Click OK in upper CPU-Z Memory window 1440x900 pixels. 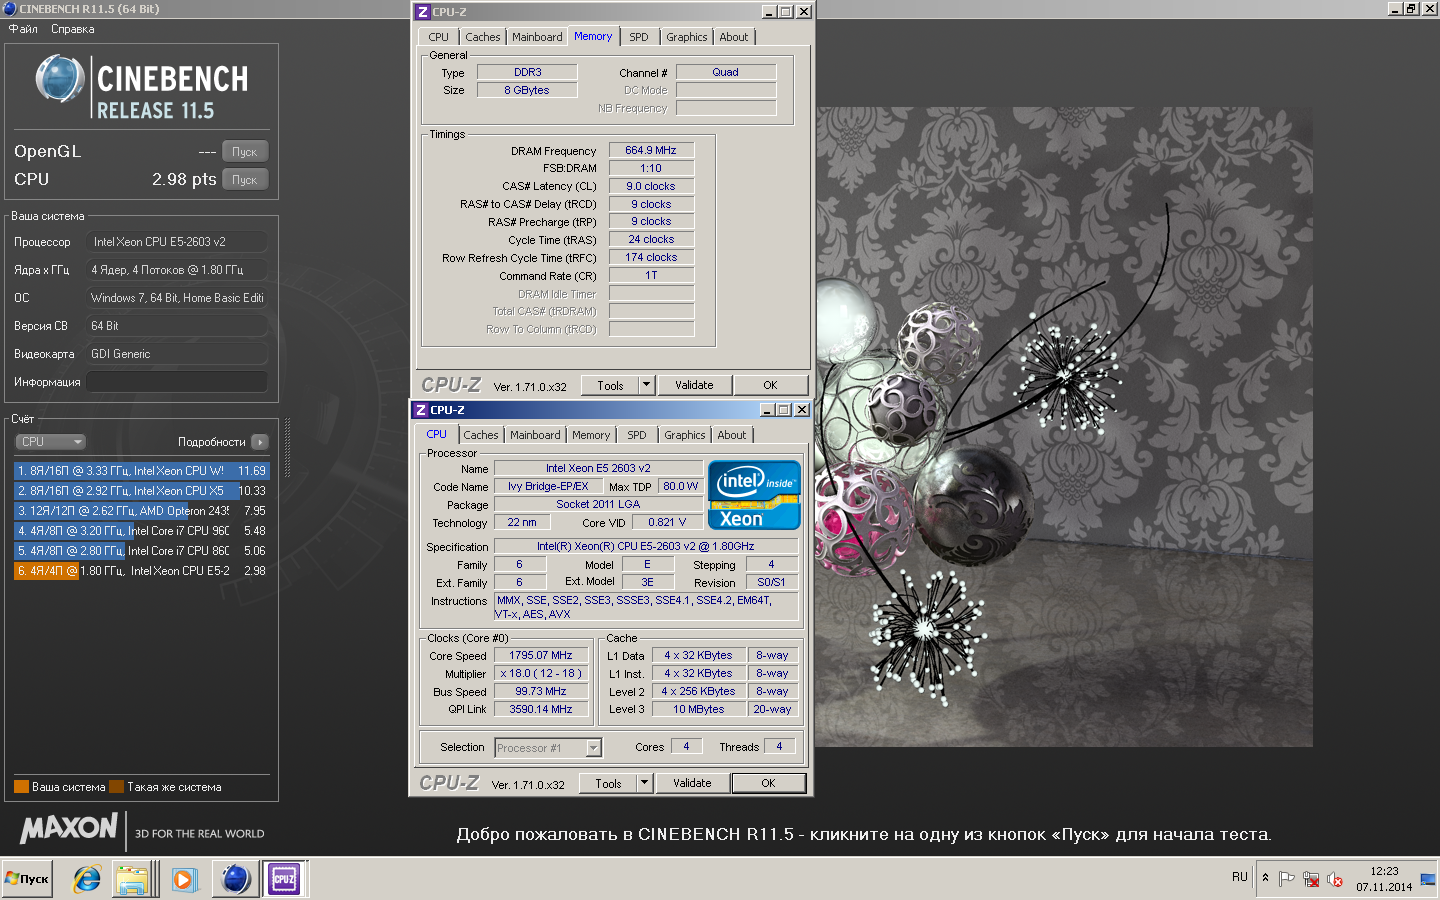point(770,386)
